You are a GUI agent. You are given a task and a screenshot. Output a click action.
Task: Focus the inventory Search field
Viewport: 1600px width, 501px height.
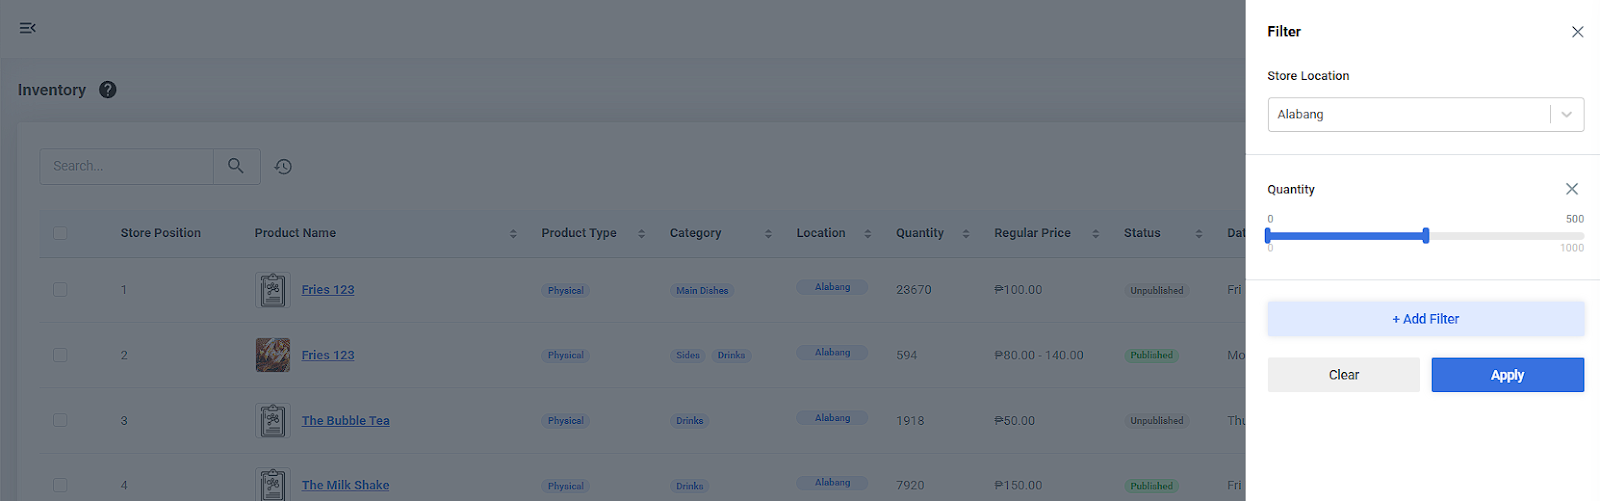pos(127,166)
